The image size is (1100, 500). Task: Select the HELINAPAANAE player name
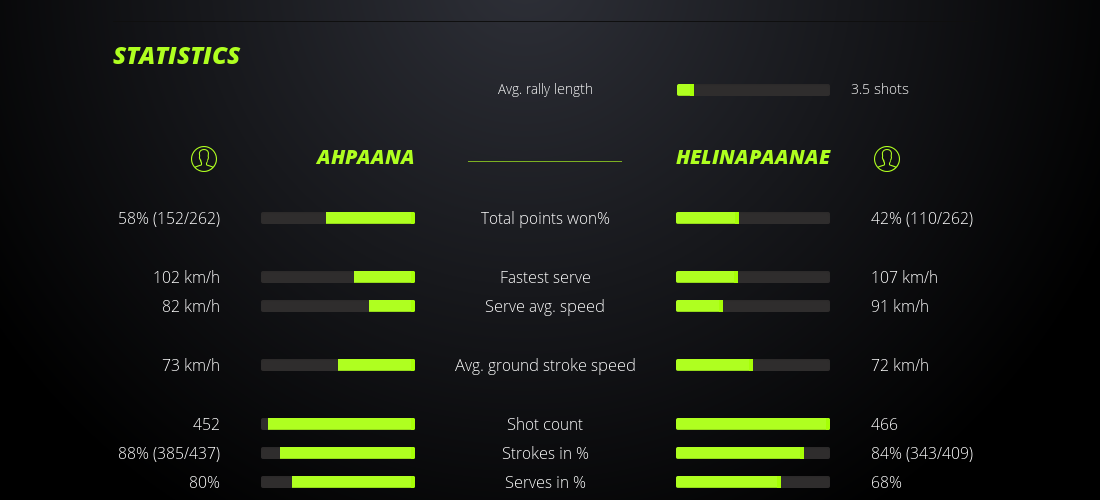(752, 158)
